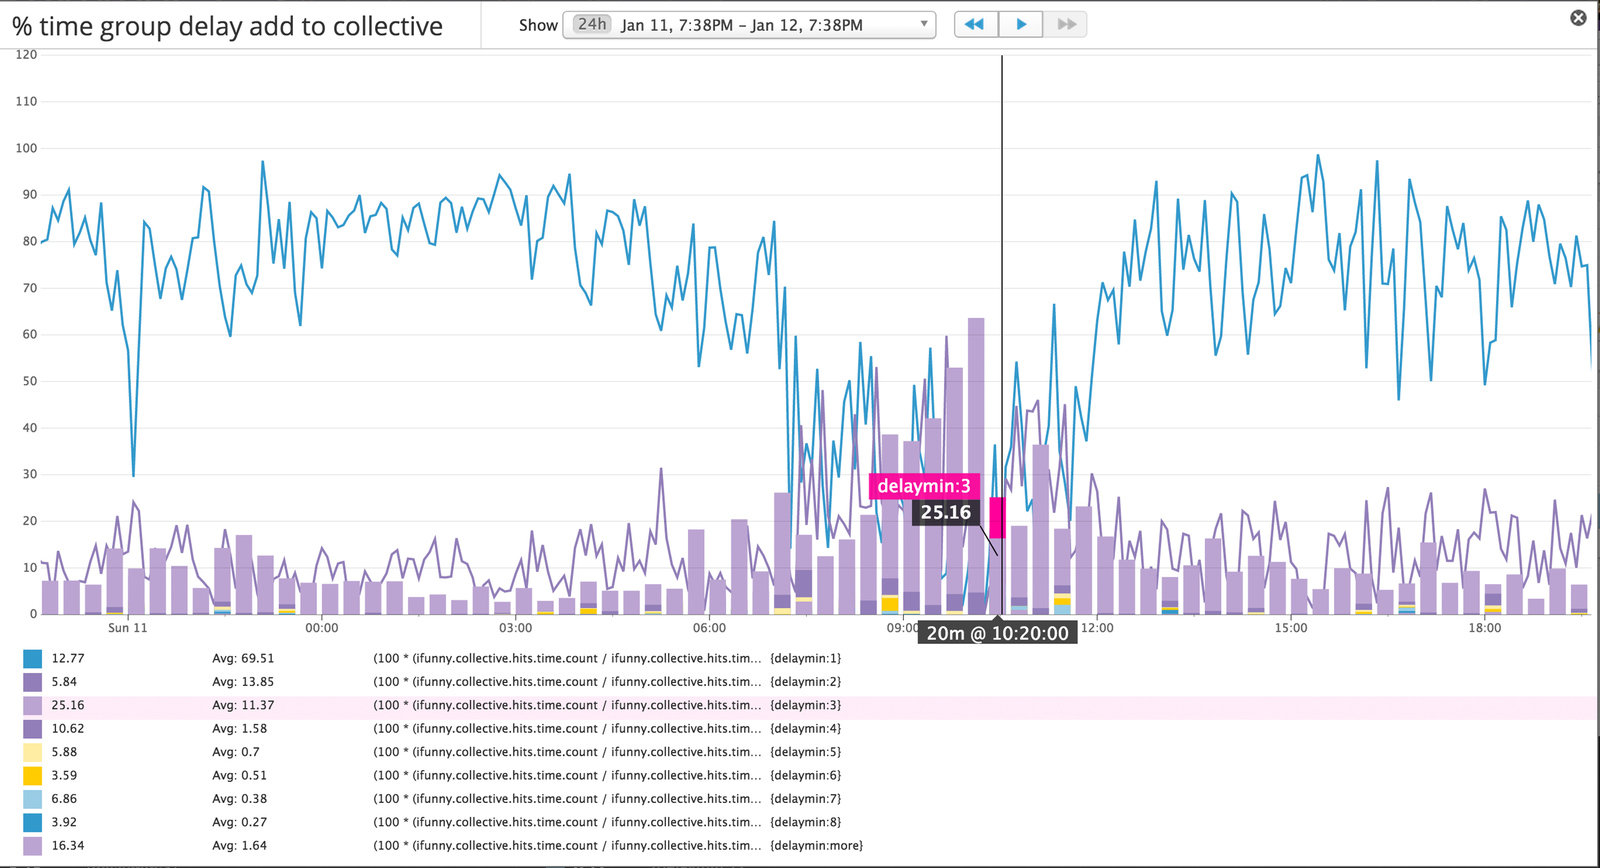Click the 10.62 value in legend
The width and height of the screenshot is (1600, 868).
[68, 729]
